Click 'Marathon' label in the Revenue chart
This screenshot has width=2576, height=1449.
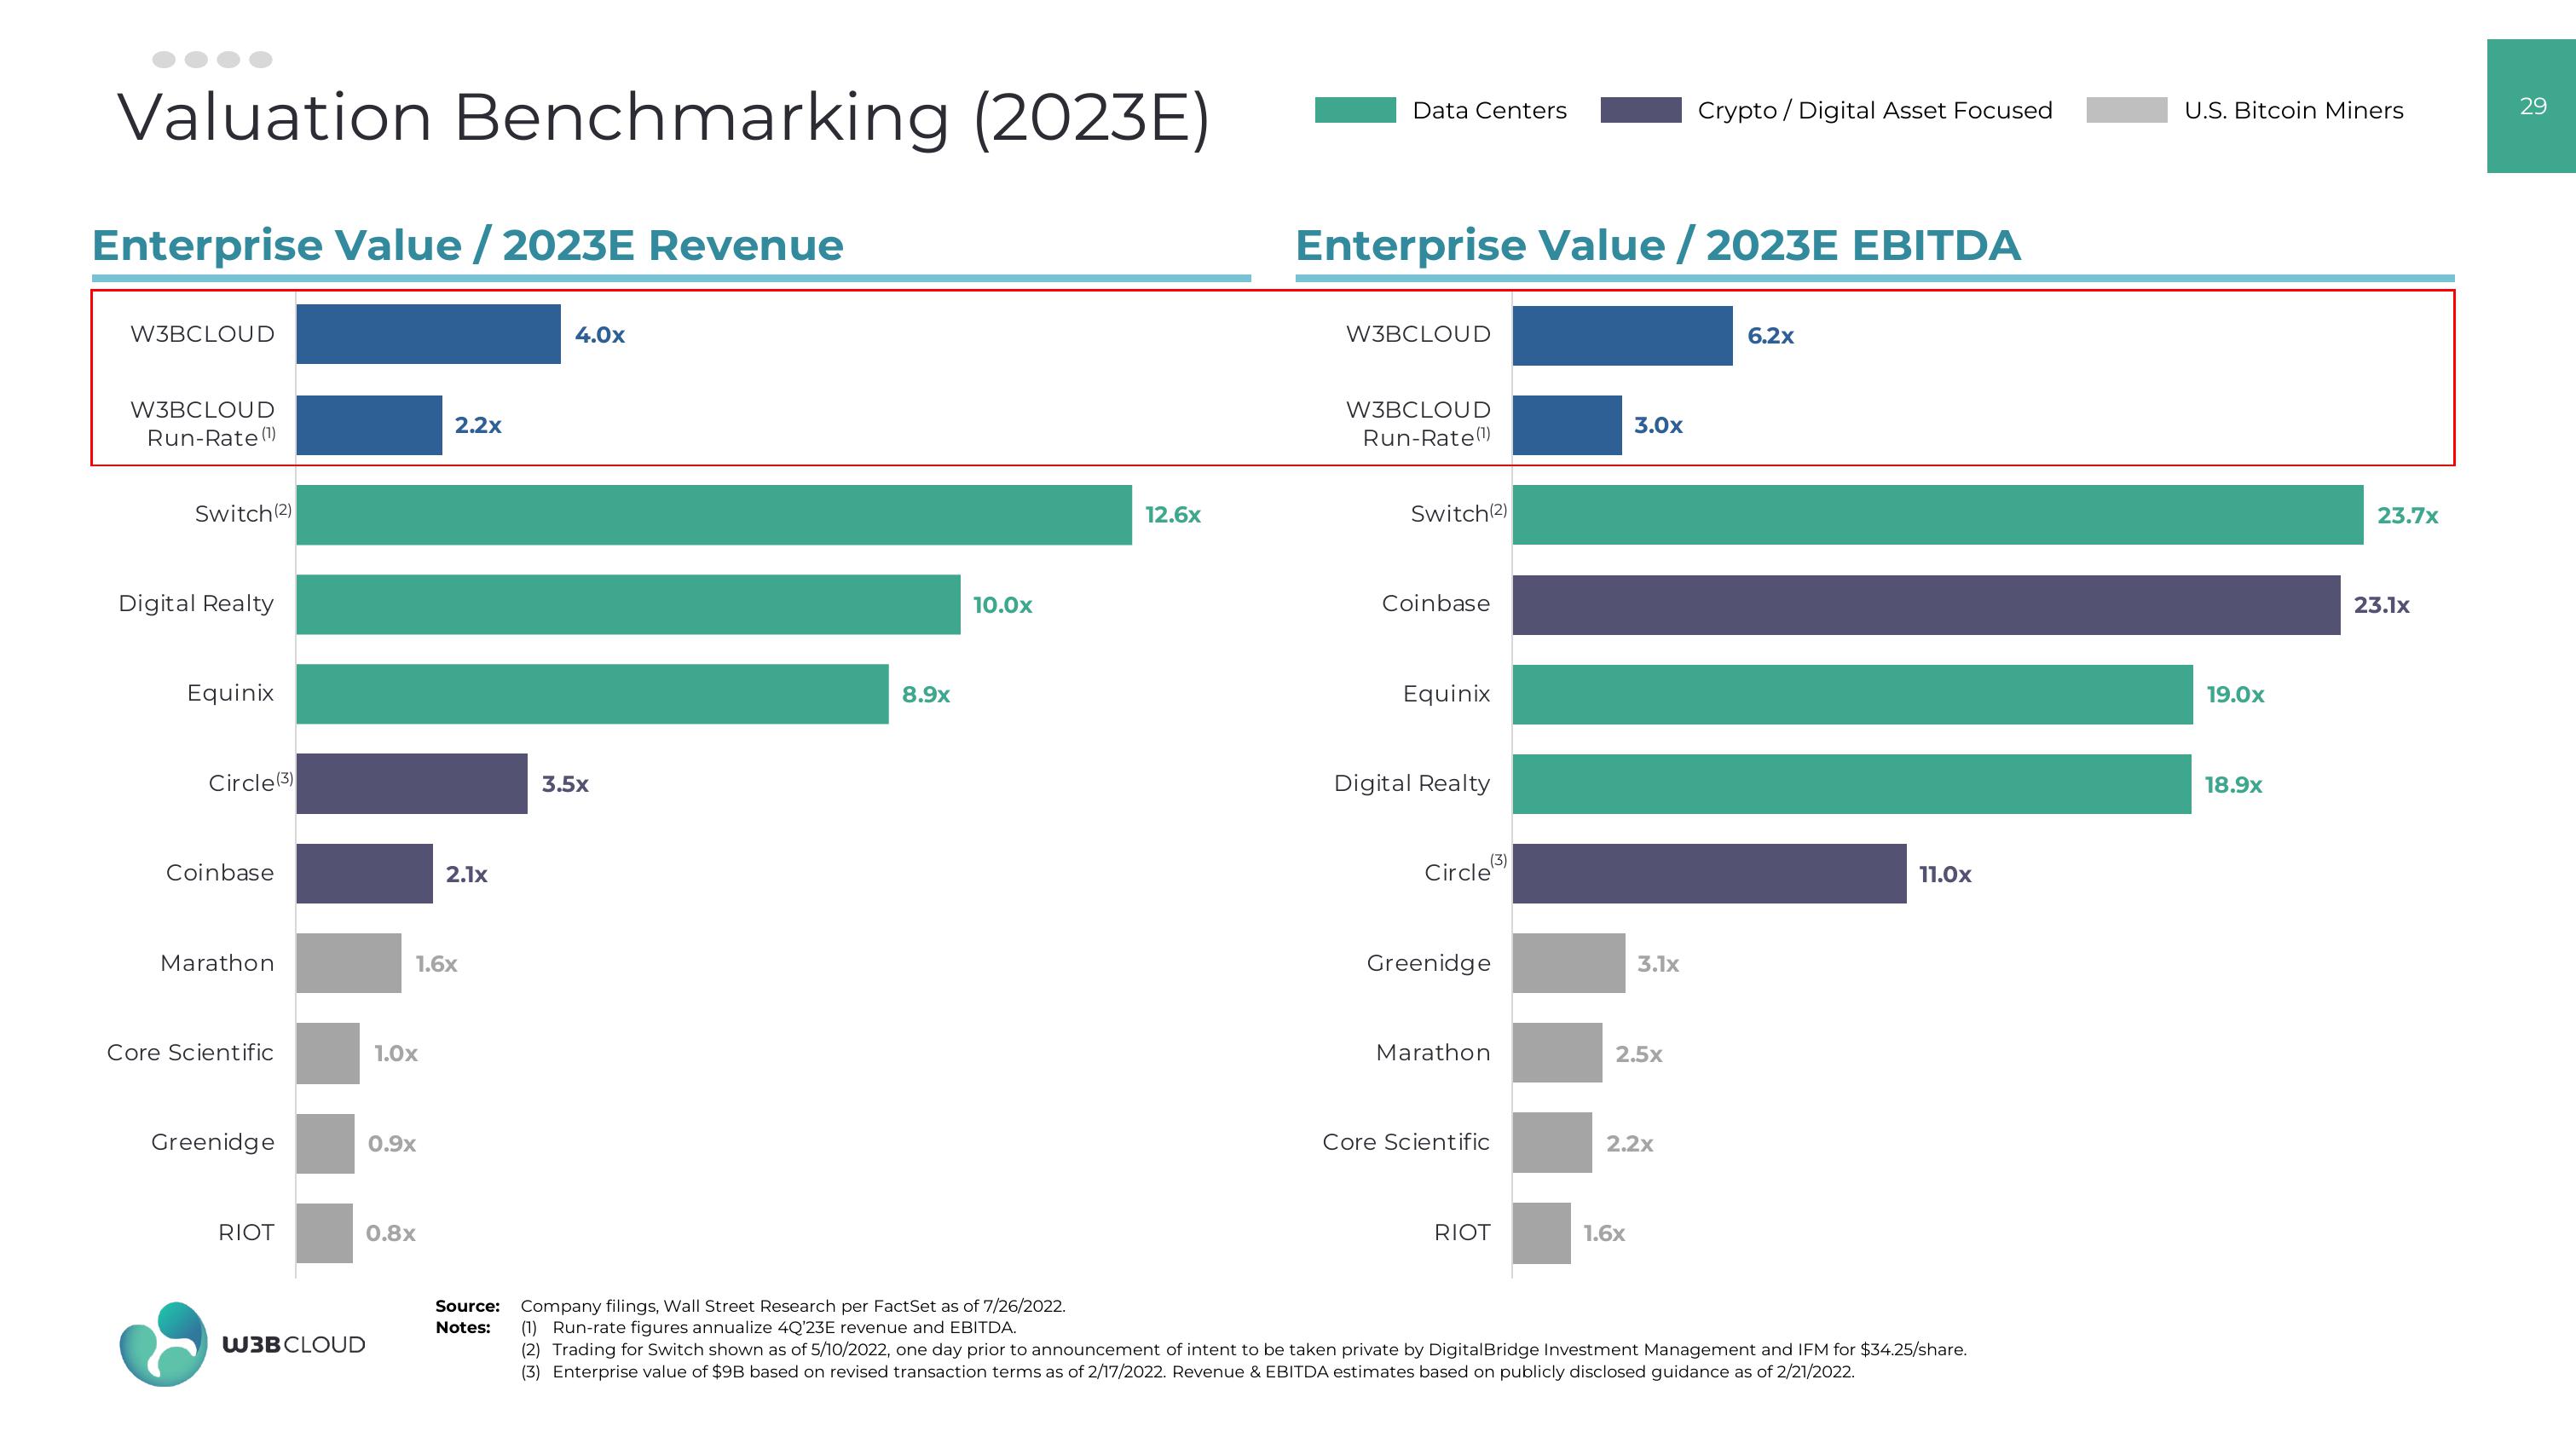(217, 963)
